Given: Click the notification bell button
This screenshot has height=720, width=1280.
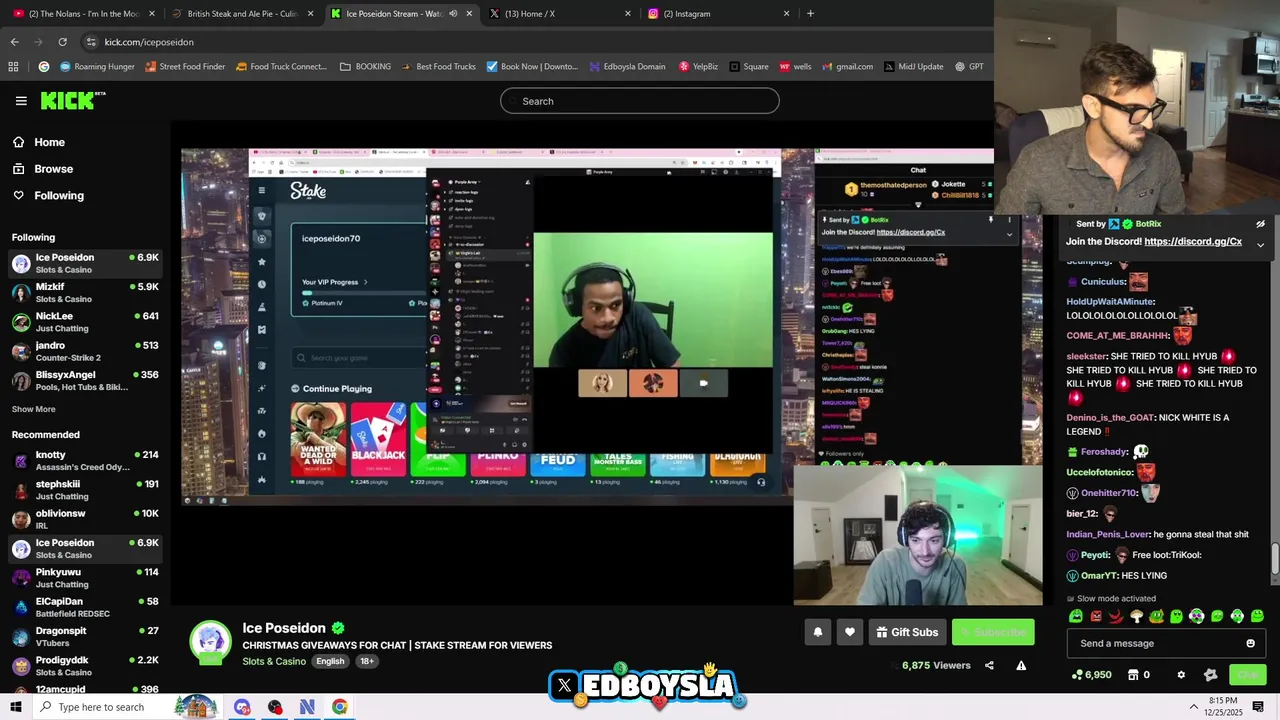Looking at the screenshot, I should [818, 632].
